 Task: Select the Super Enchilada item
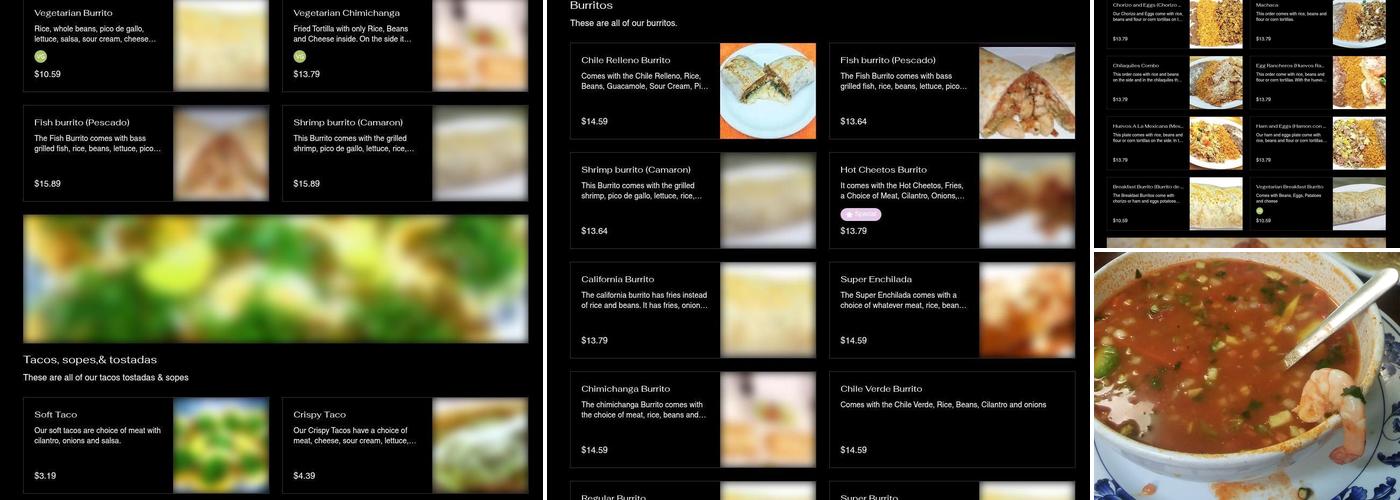(x=952, y=310)
